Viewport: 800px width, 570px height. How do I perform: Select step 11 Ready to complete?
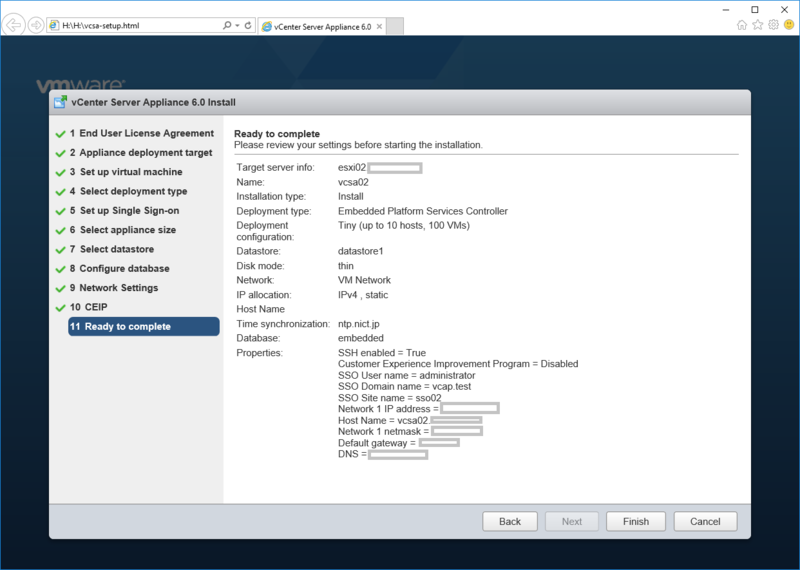click(144, 327)
